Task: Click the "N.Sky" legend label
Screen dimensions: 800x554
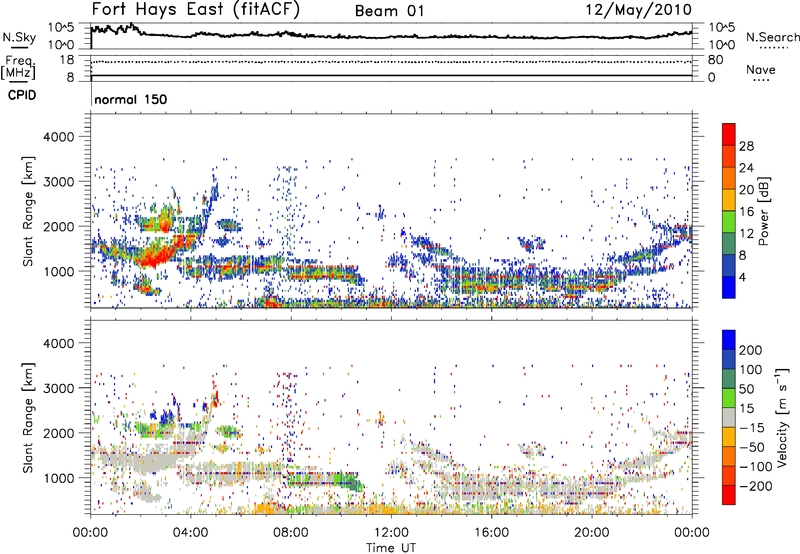Action: click(19, 37)
